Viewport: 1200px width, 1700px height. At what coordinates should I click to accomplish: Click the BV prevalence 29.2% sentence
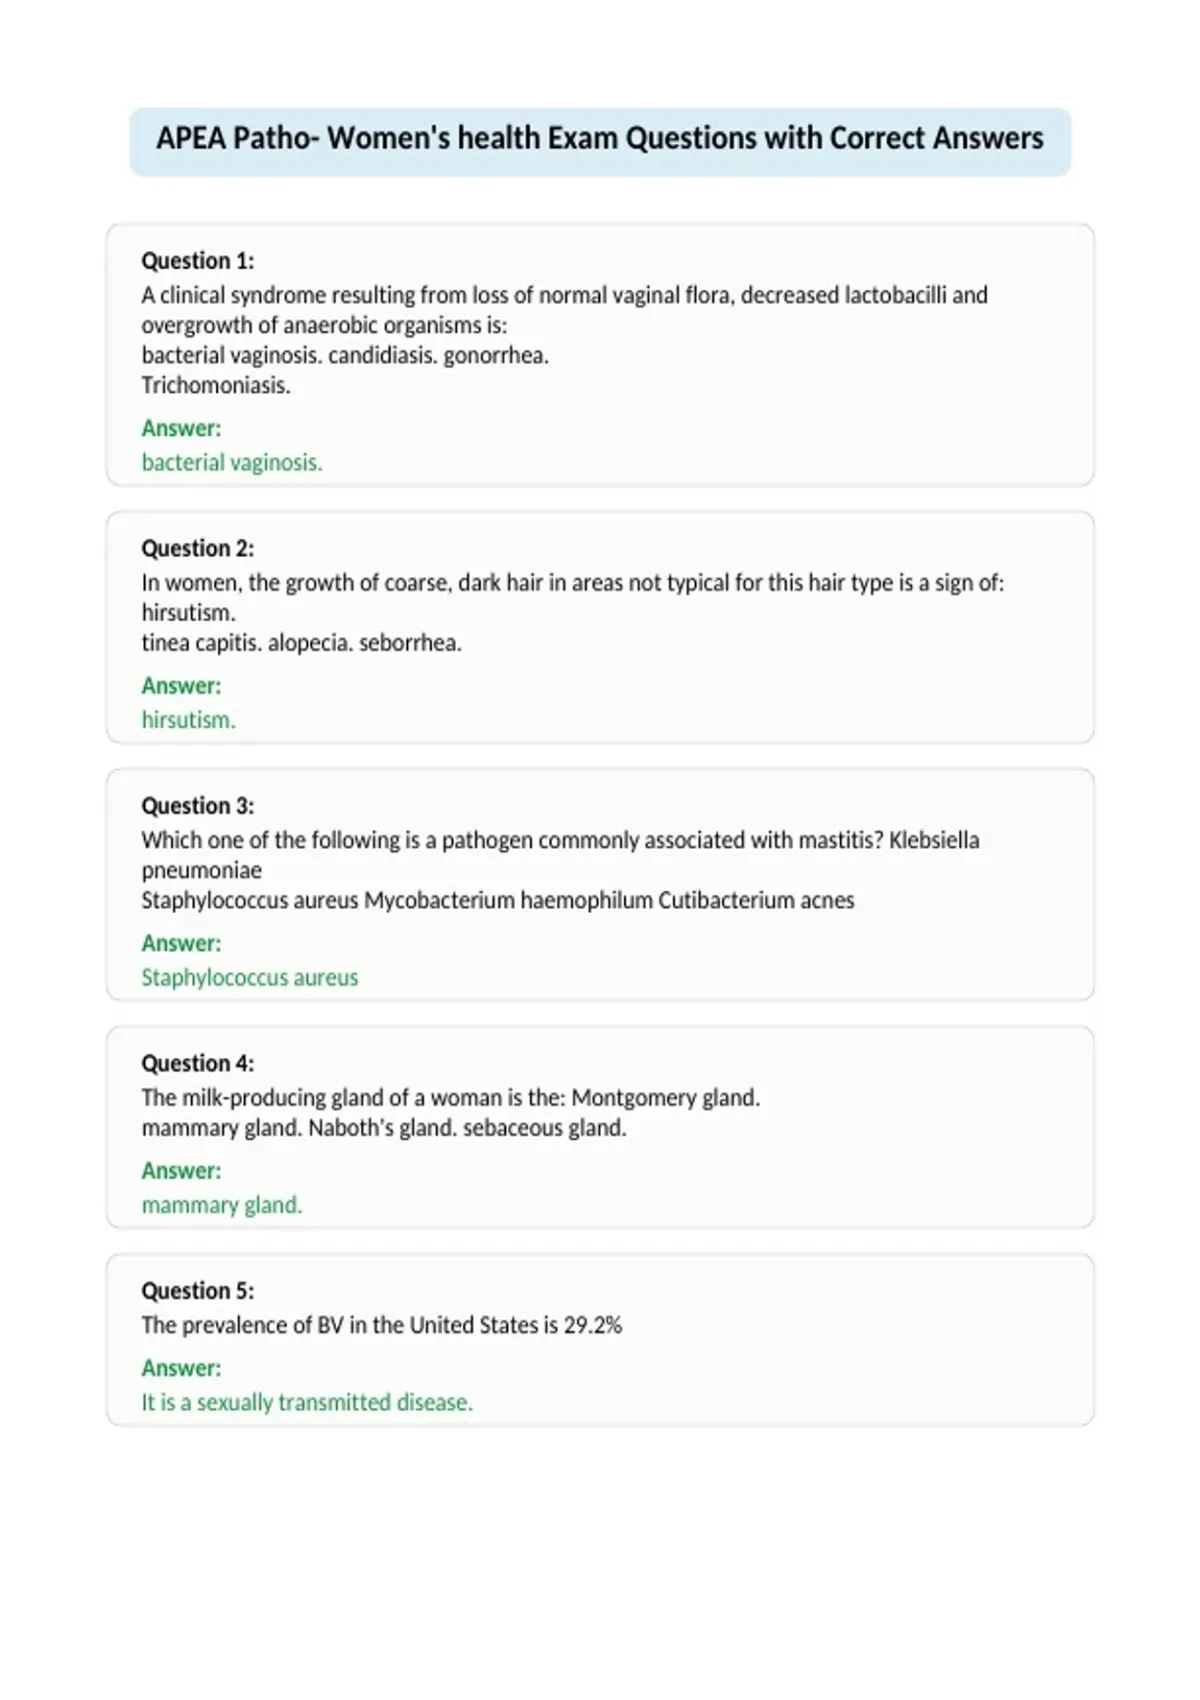tap(382, 1325)
